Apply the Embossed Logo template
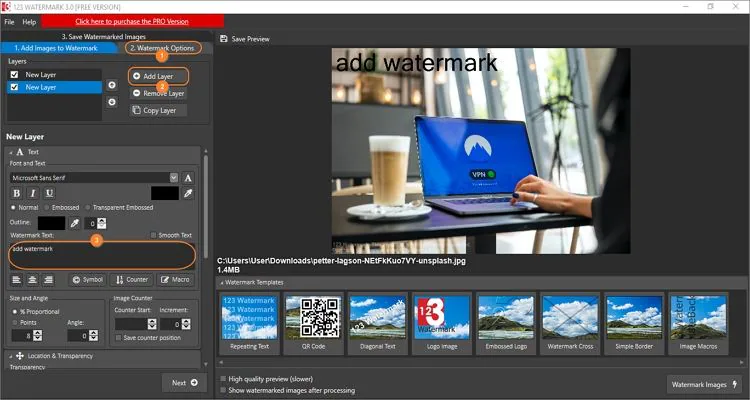Screen dimensions: 750x400 pyautogui.click(x=506, y=323)
